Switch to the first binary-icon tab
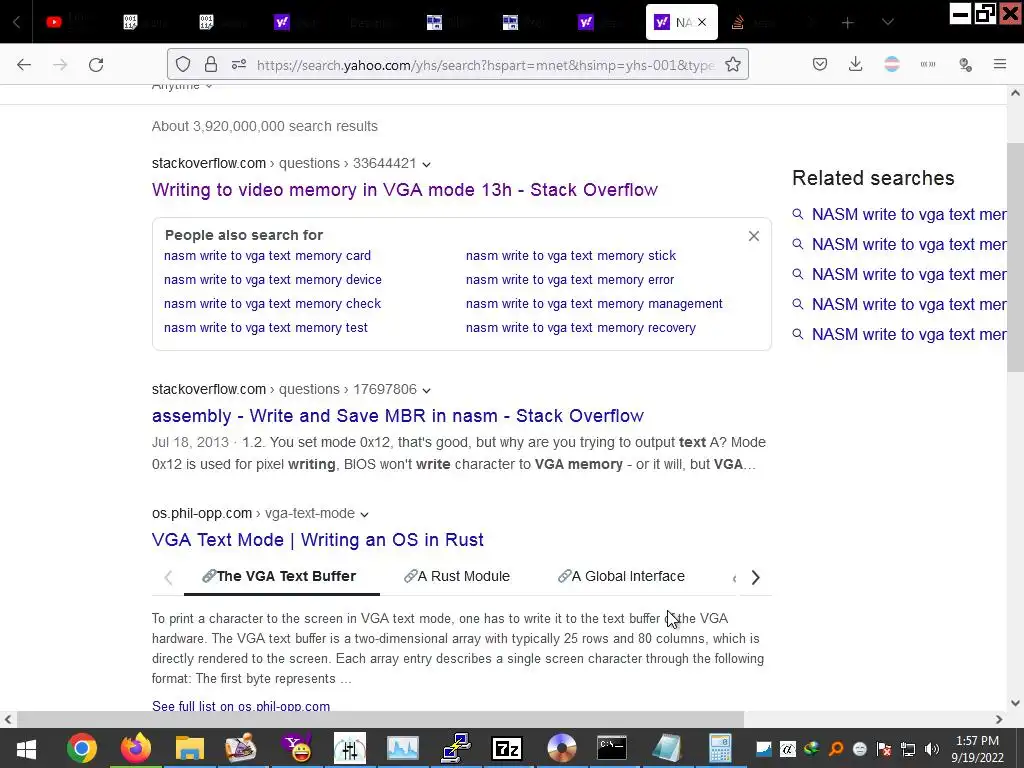This screenshot has height=768, width=1024. pyautogui.click(x=131, y=22)
